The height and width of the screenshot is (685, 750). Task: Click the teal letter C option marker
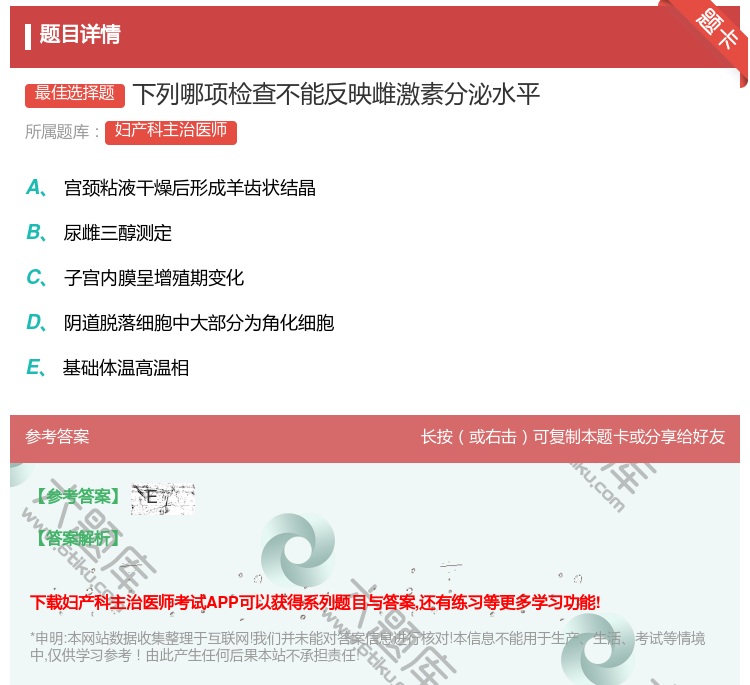pos(36,278)
